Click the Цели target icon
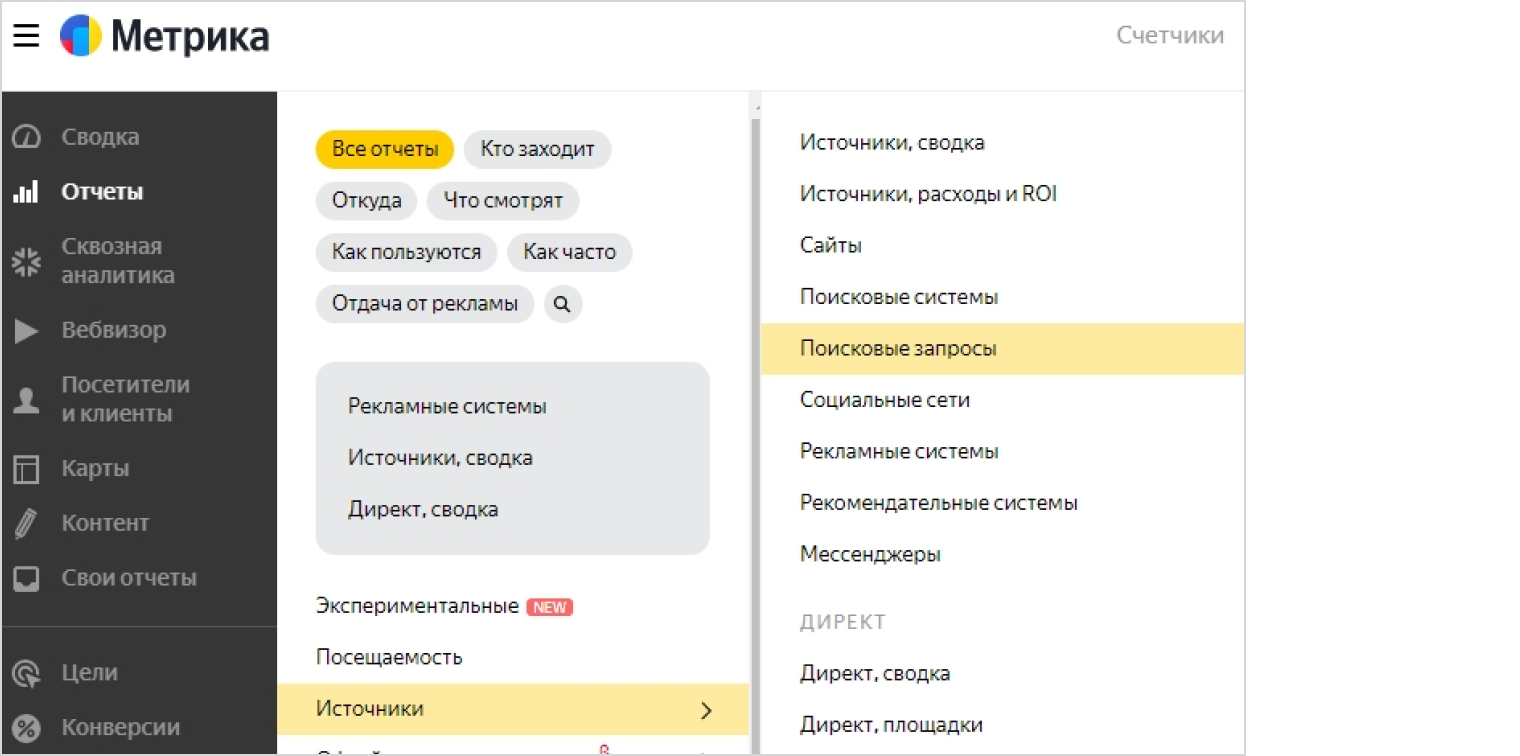Image resolution: width=1520 pixels, height=756 pixels. point(26,673)
